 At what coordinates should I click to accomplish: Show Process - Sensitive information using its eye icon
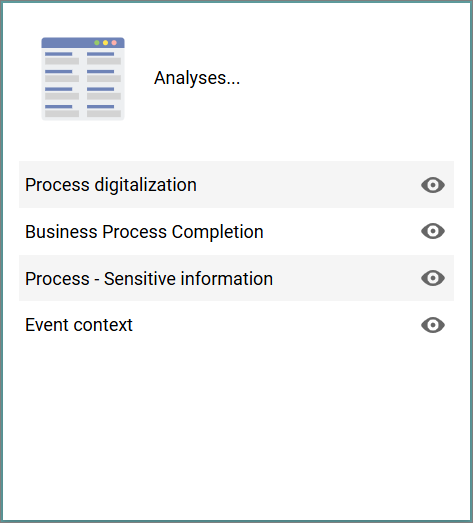point(433,278)
